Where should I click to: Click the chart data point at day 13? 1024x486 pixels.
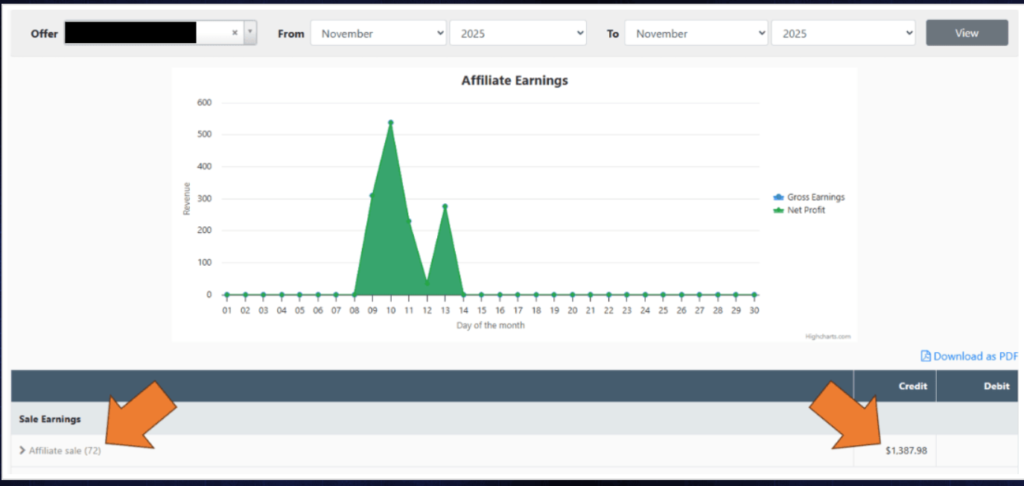click(445, 206)
